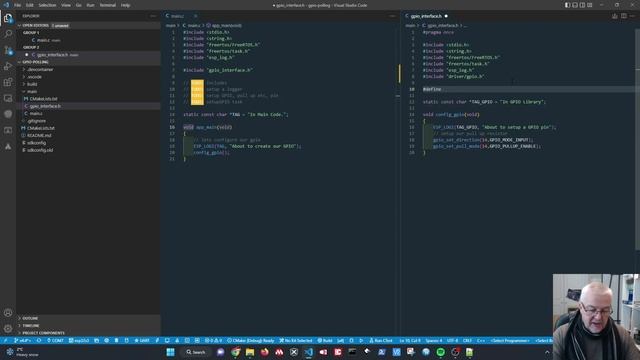Open the Source Control view
Screen dimensions: 640x360
[8, 50]
